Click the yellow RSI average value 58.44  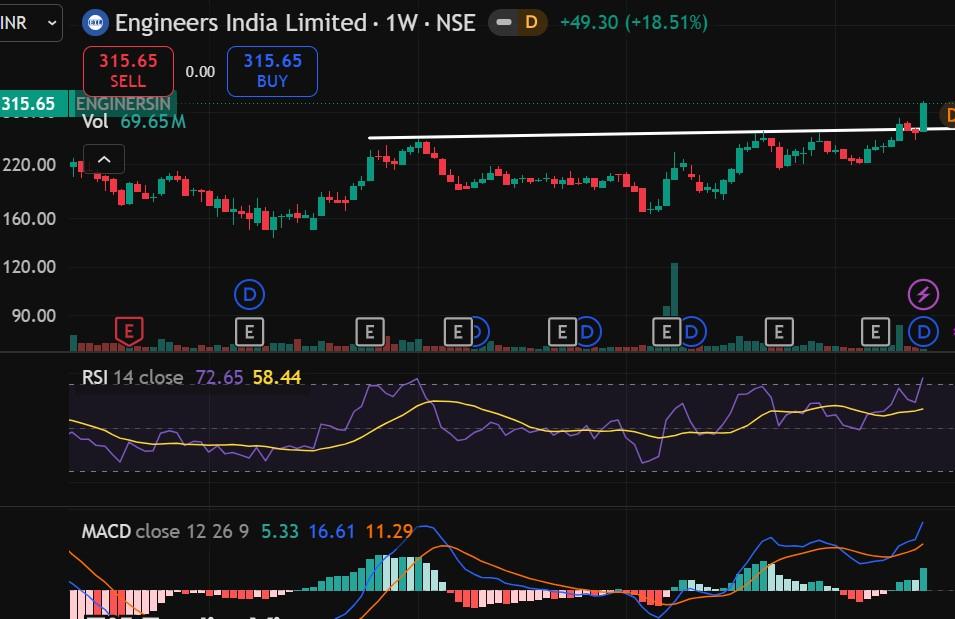point(277,378)
